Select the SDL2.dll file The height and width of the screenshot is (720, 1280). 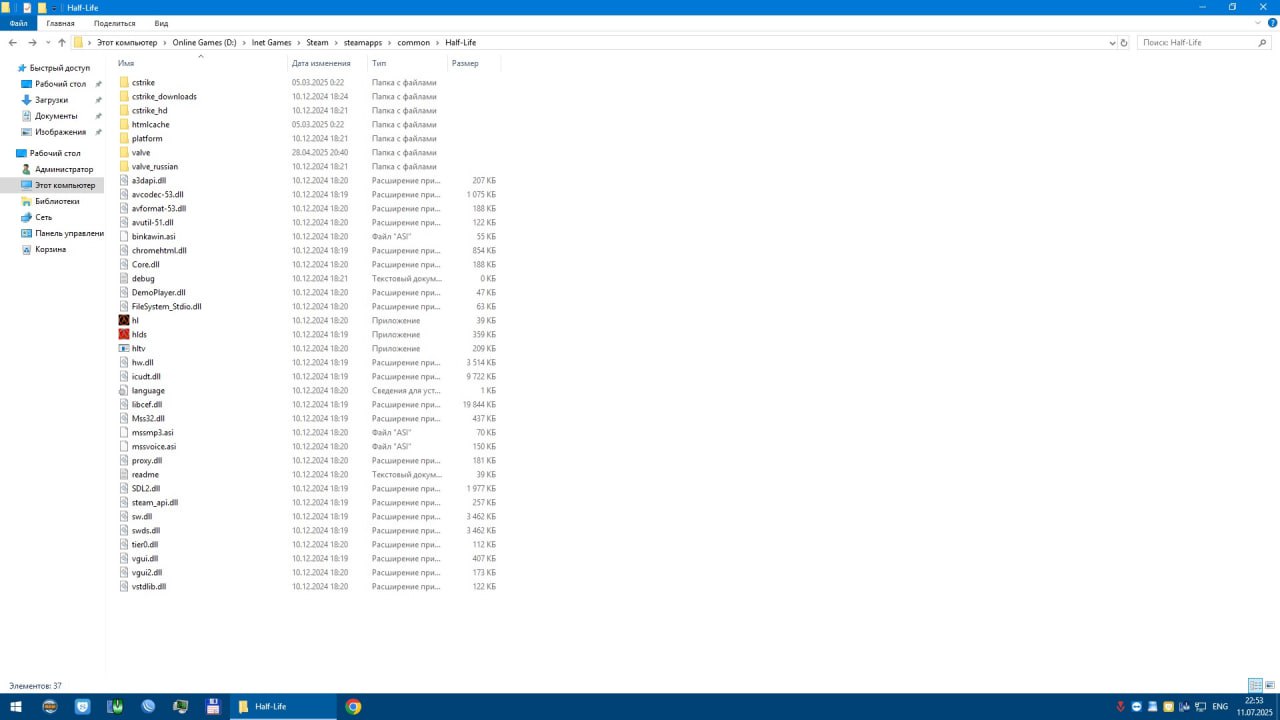[x=146, y=488]
